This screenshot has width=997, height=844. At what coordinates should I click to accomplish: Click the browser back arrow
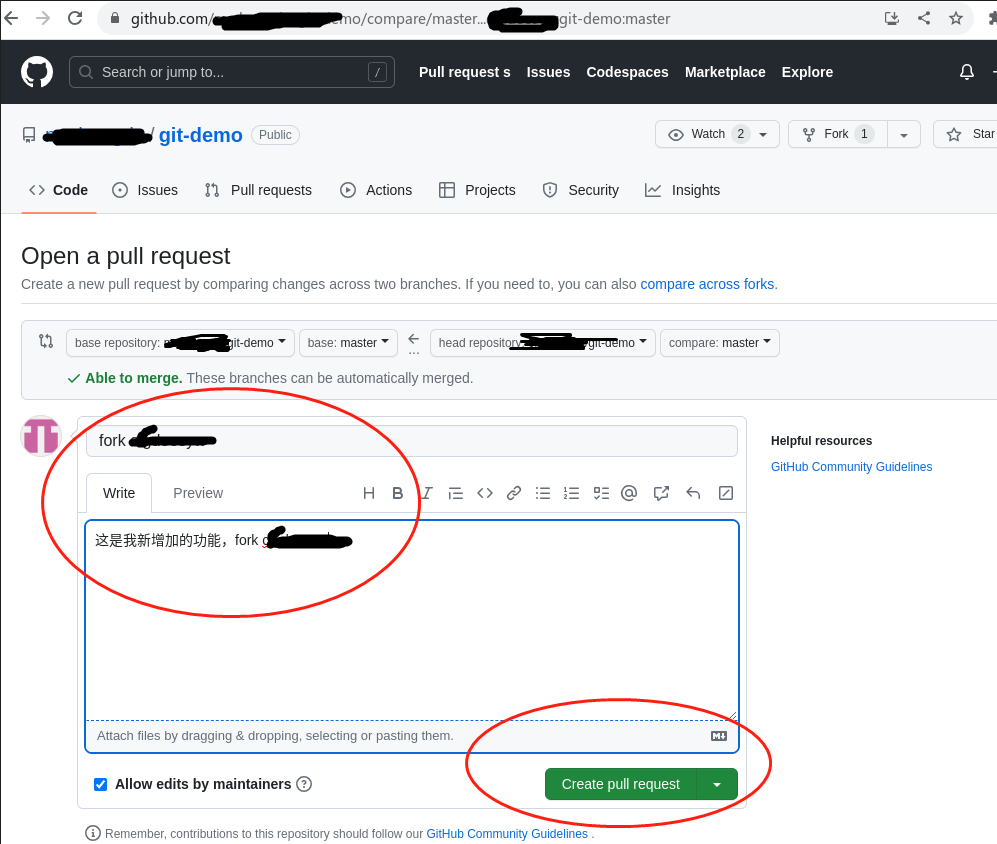pos(11,18)
